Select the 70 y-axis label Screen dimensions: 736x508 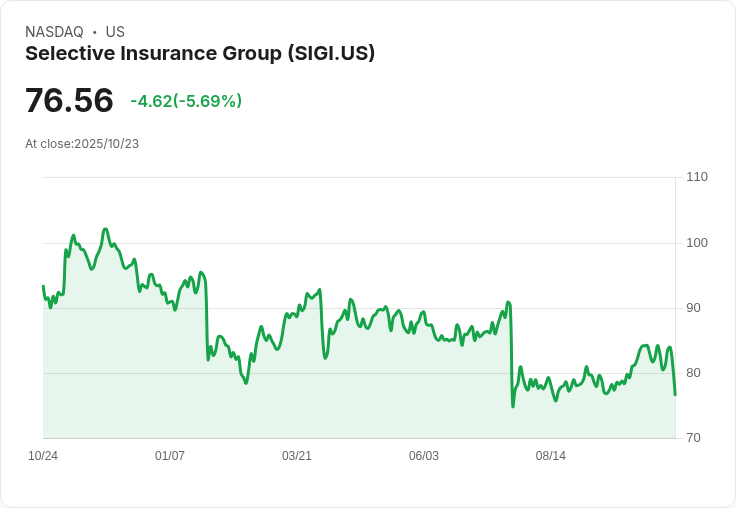click(694, 438)
